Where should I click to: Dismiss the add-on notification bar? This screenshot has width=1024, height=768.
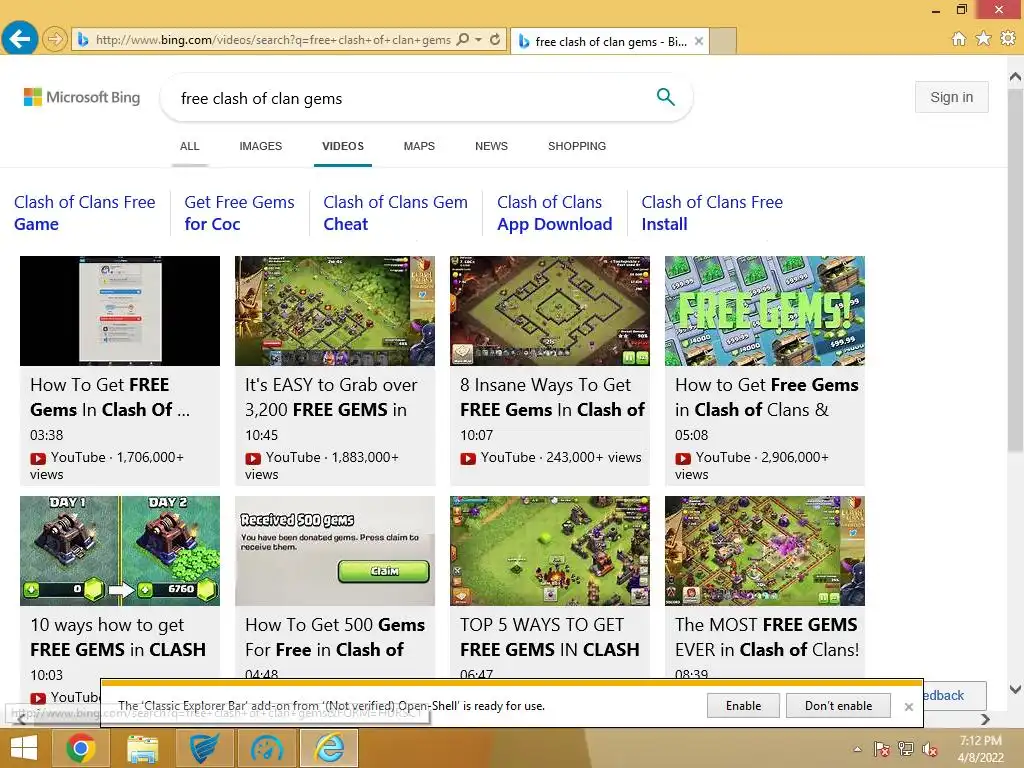click(x=908, y=707)
